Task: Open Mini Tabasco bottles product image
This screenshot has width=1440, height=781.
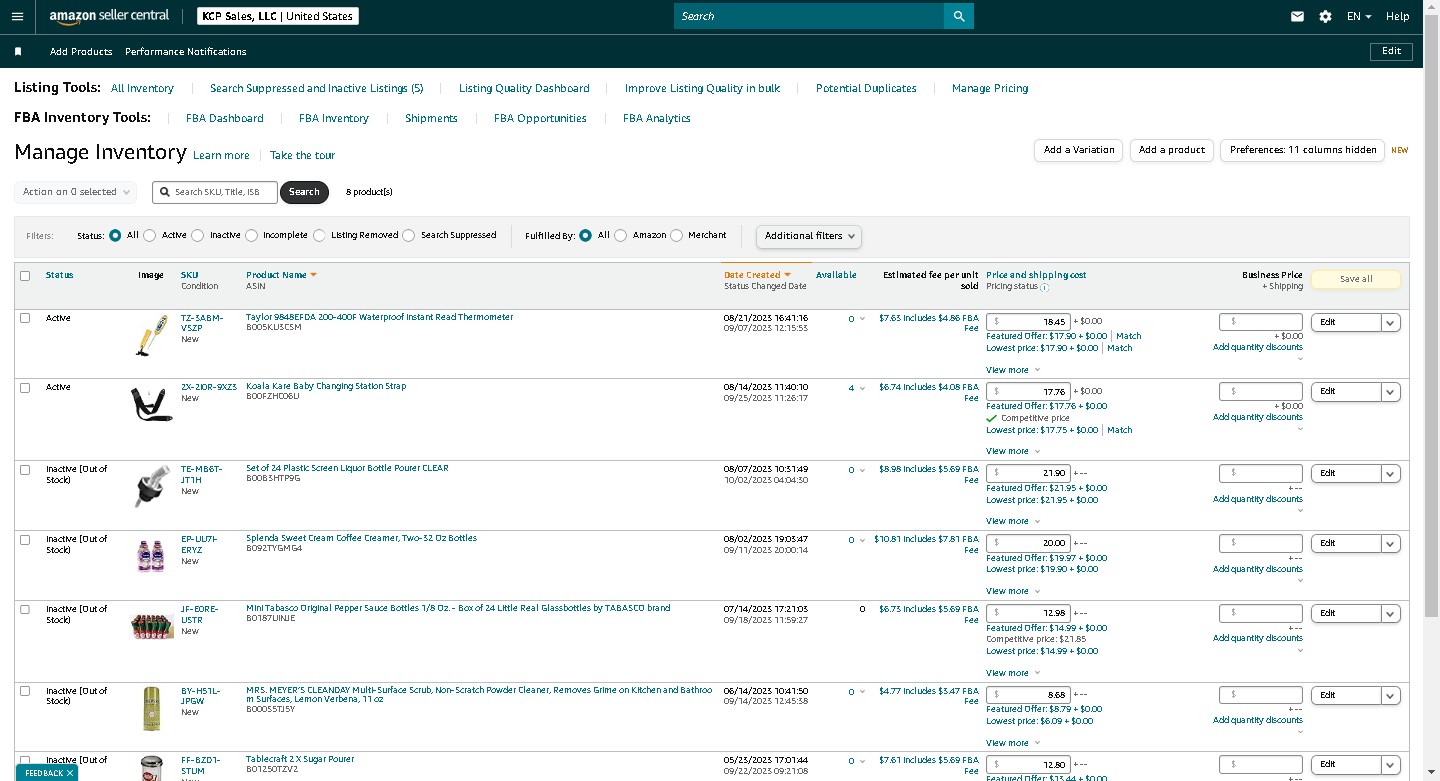Action: pyautogui.click(x=152, y=626)
